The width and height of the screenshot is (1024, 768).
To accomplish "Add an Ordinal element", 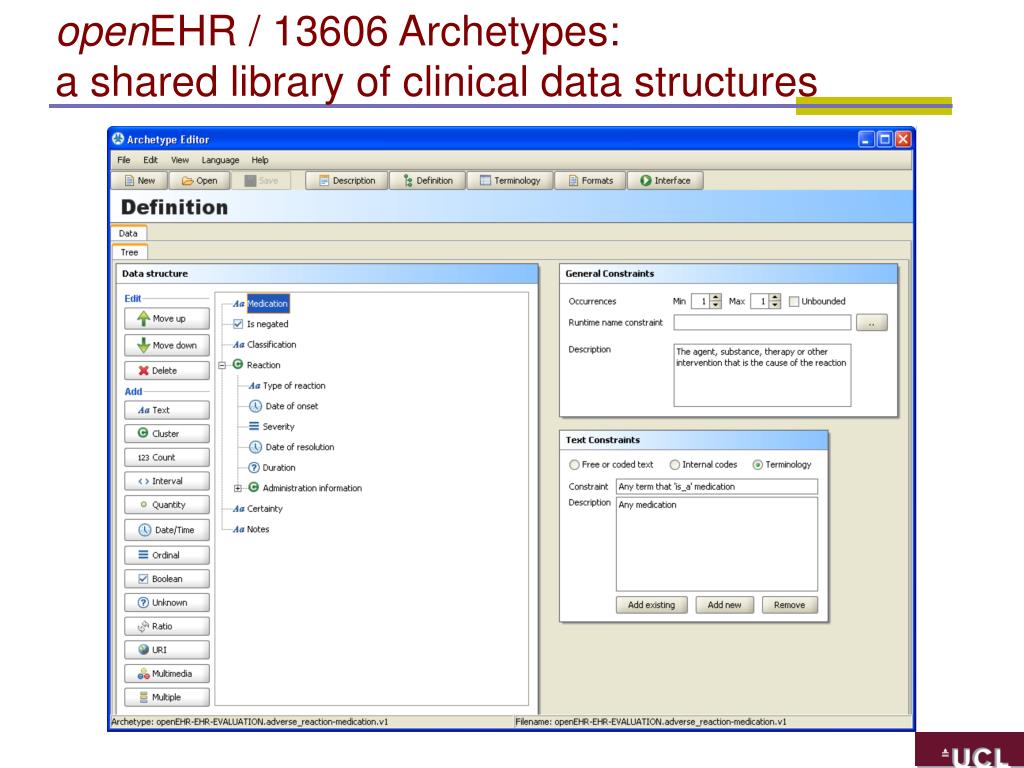I will click(x=167, y=555).
